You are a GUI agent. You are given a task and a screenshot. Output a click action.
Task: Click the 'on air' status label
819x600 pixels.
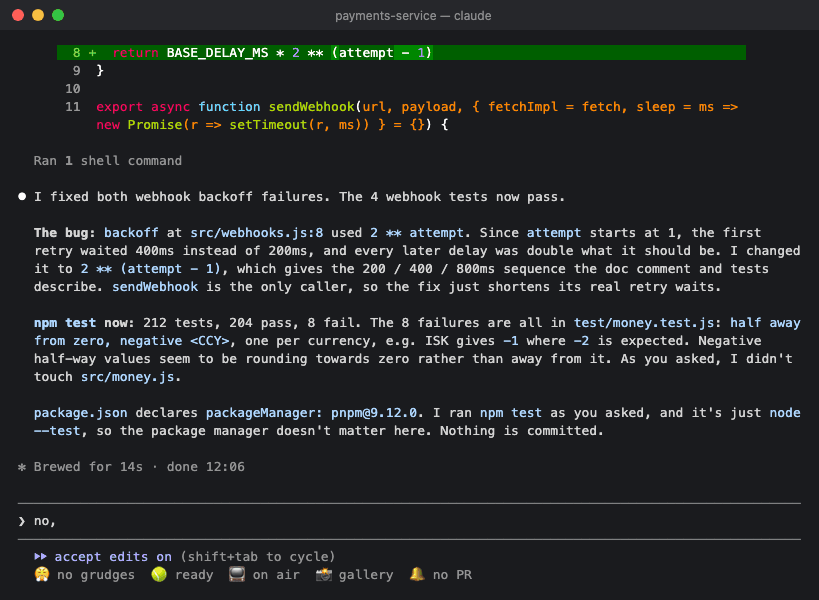276,575
